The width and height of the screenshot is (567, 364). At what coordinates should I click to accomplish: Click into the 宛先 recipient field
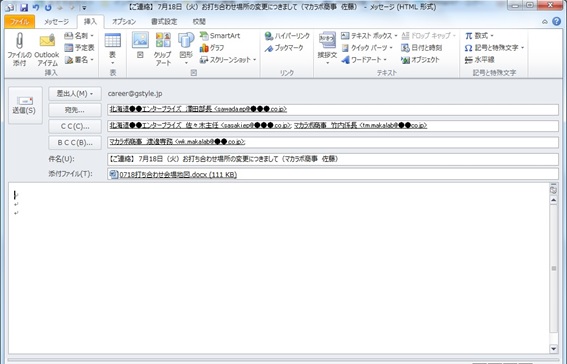(x=333, y=110)
